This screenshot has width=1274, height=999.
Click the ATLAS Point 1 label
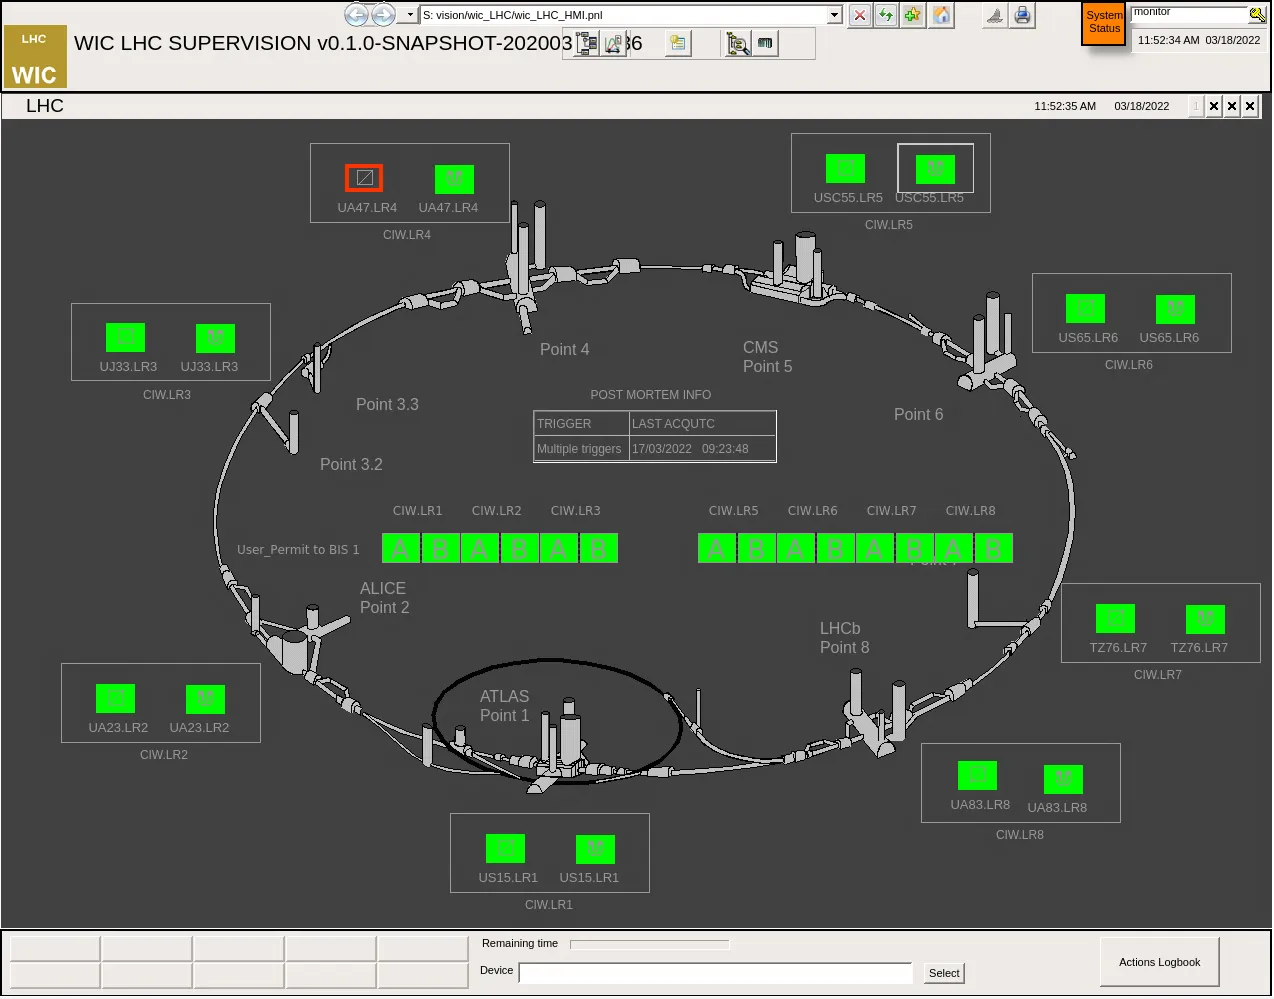tap(504, 706)
